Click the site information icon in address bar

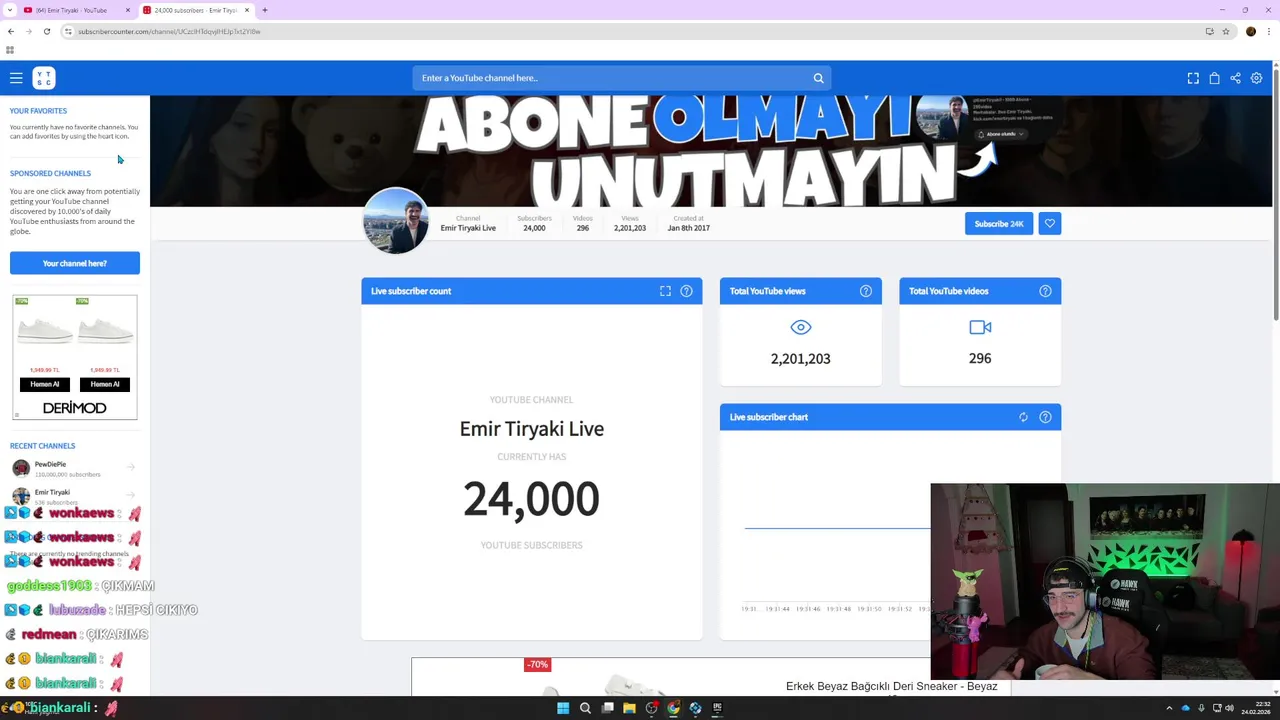[x=68, y=31]
